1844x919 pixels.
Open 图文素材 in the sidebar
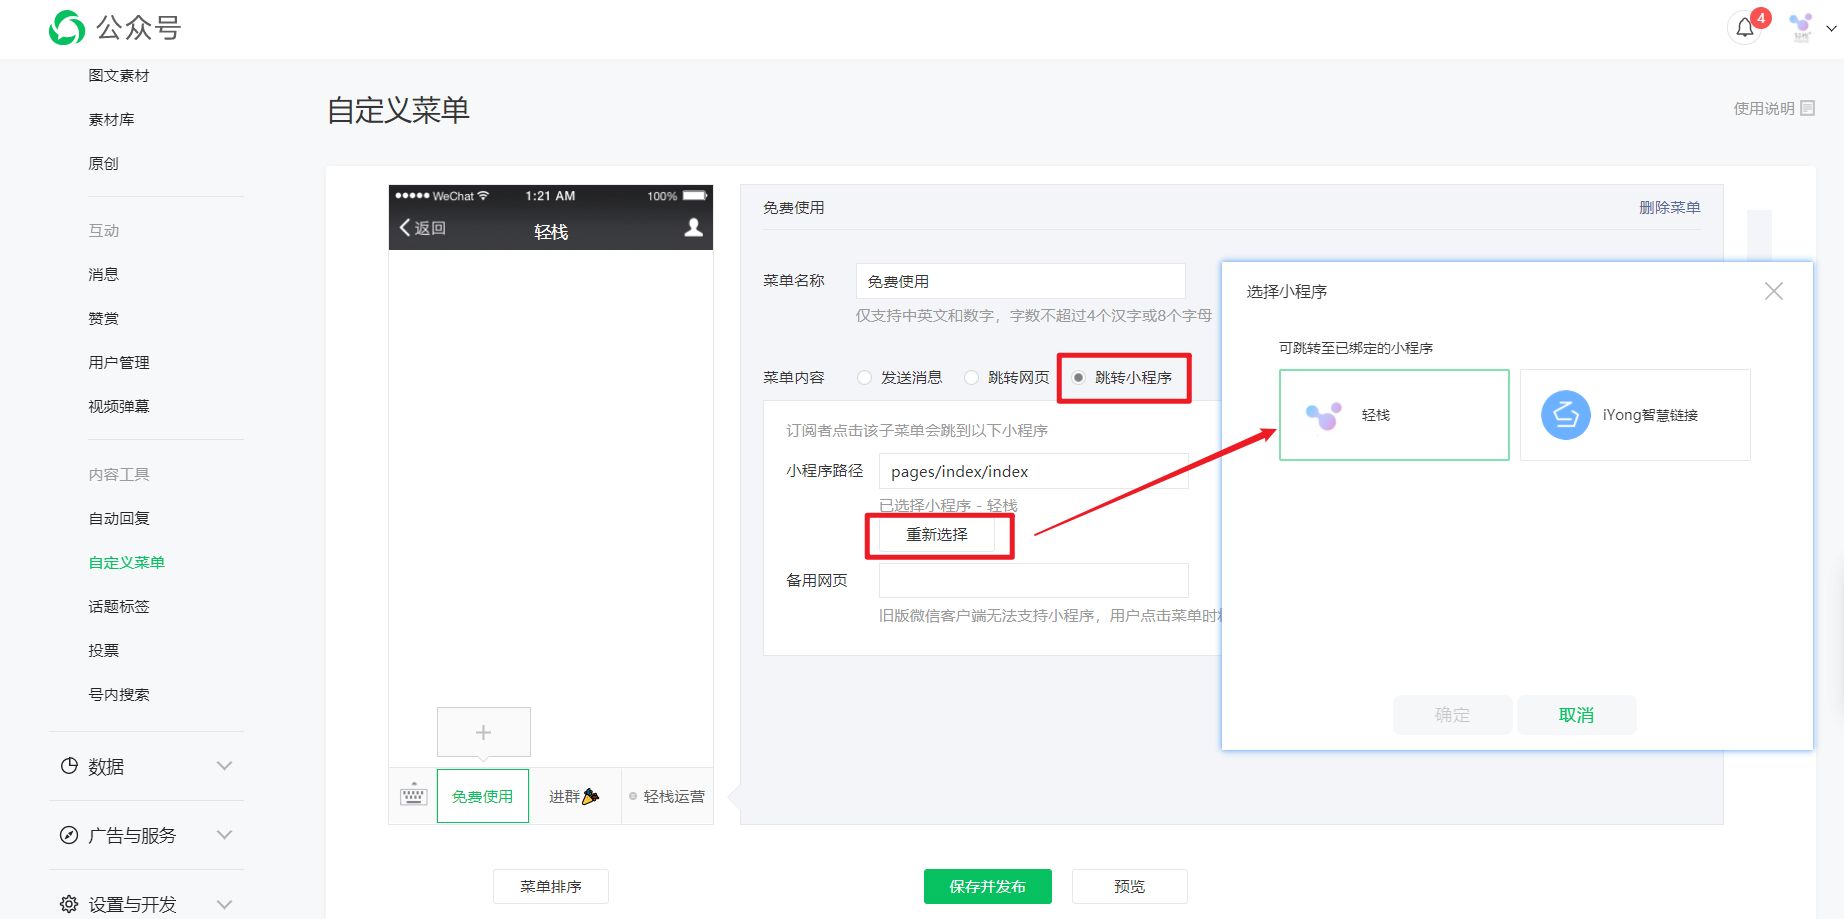coord(119,75)
